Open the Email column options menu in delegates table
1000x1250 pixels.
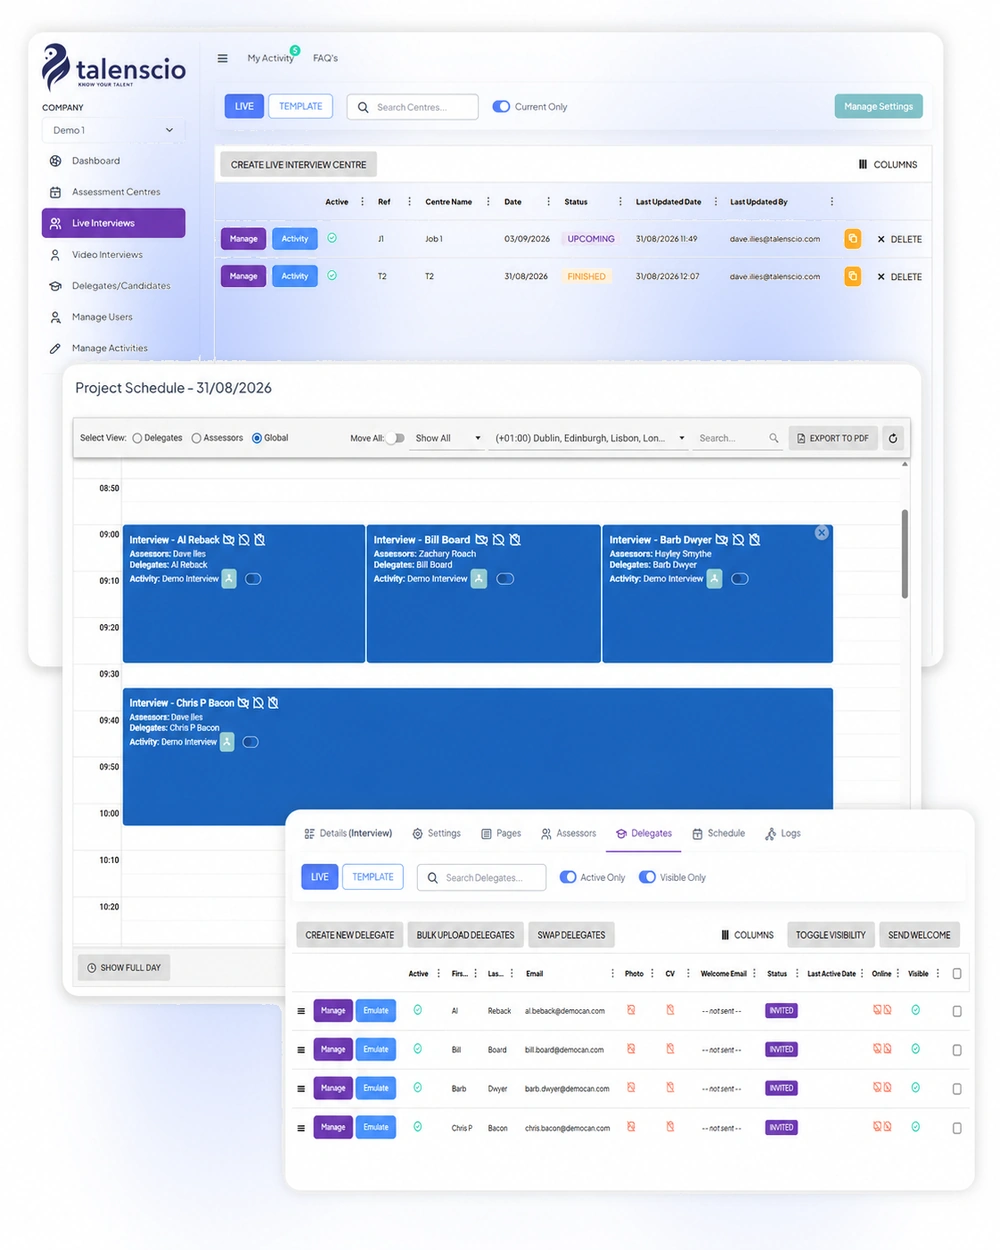612,974
